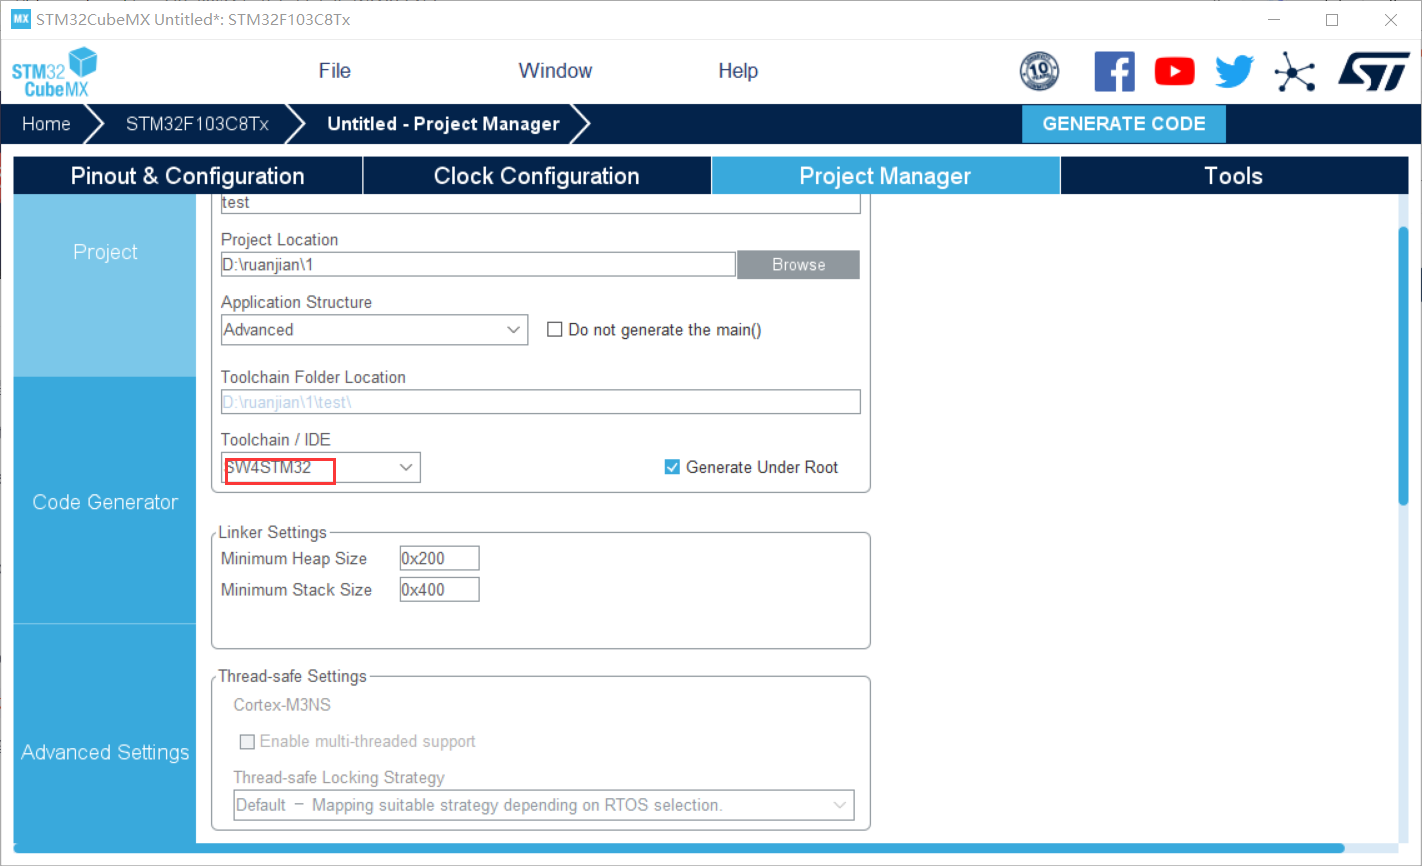Screen dimensions: 1422x866
Task: Open the YouTube icon link
Action: [x=1175, y=72]
